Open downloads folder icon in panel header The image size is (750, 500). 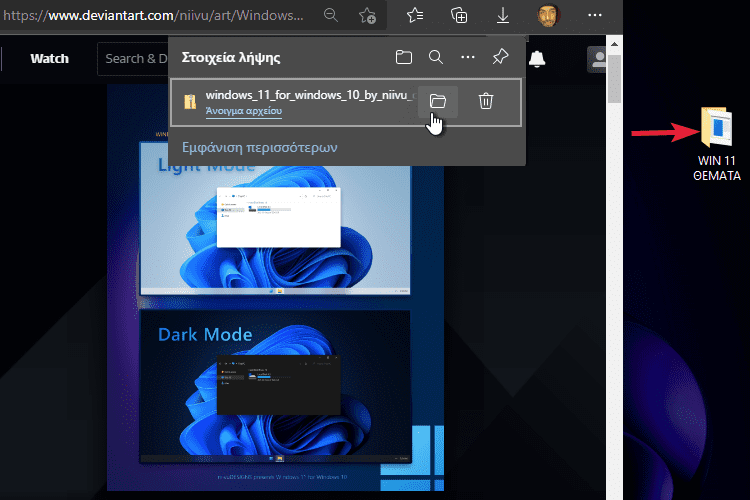tap(404, 57)
